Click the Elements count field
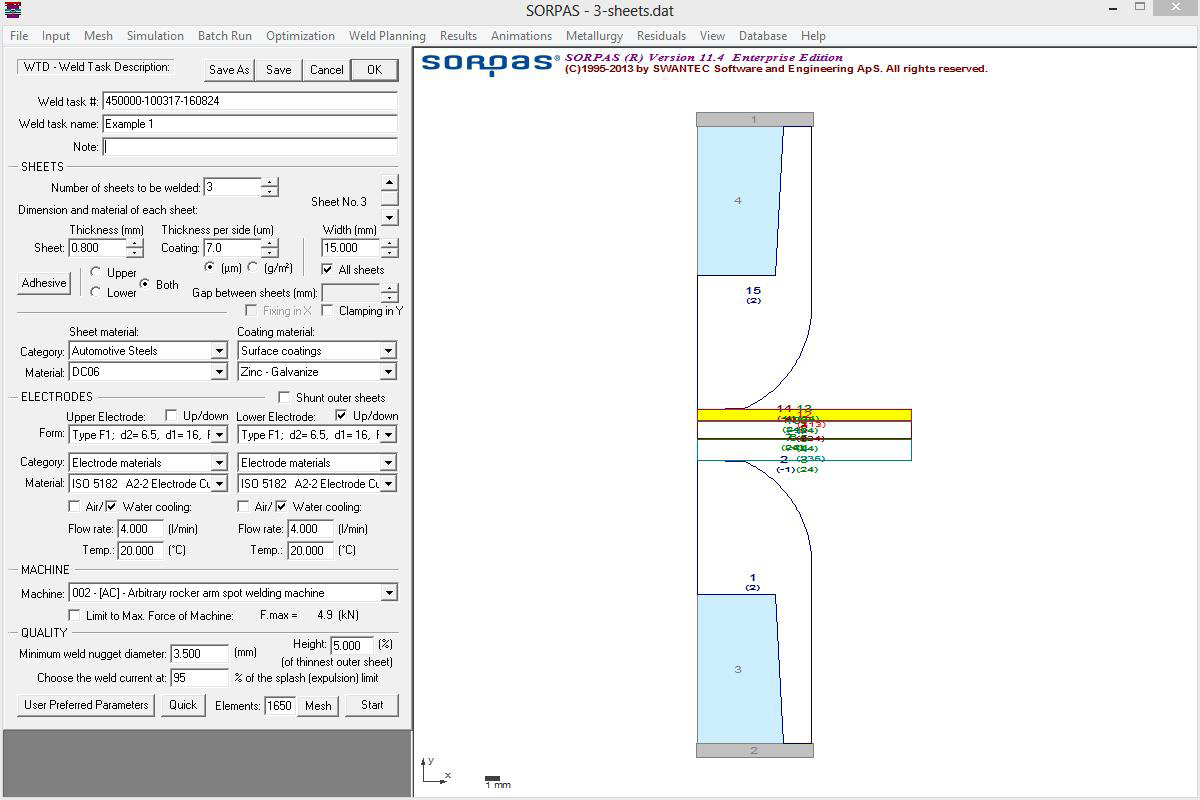1200x800 pixels. [x=279, y=706]
